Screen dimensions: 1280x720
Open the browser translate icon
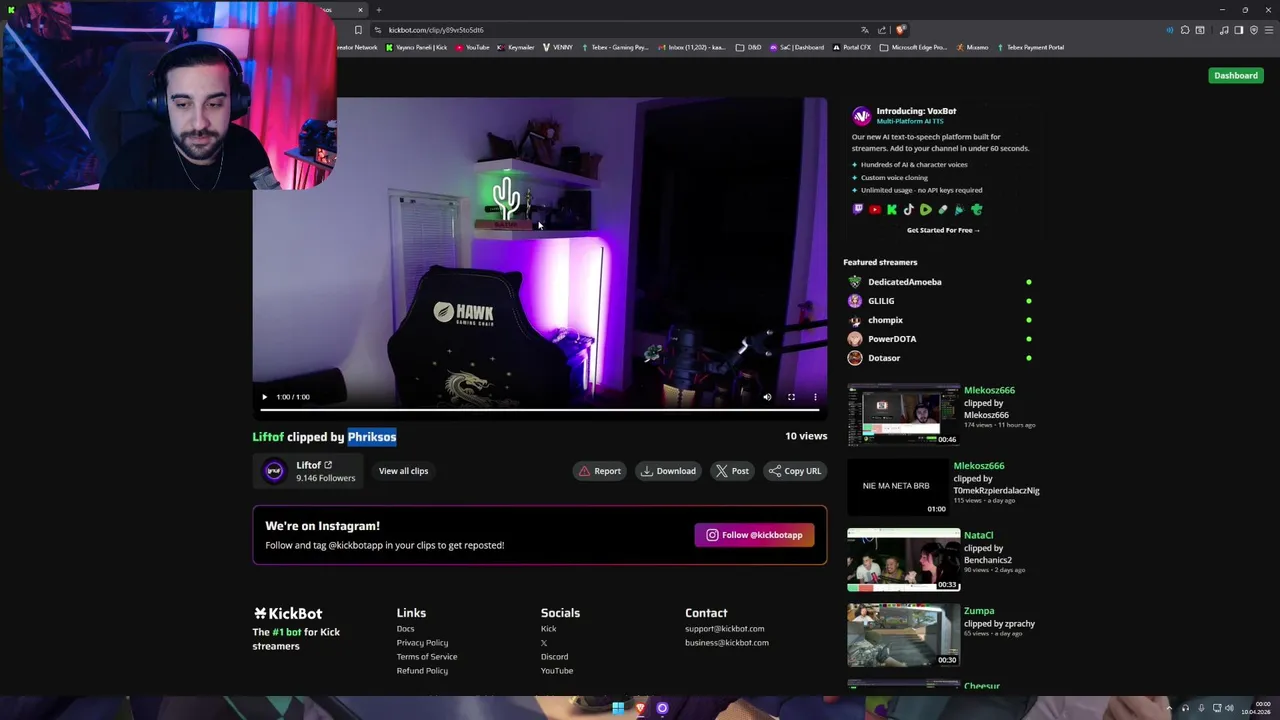tap(865, 30)
